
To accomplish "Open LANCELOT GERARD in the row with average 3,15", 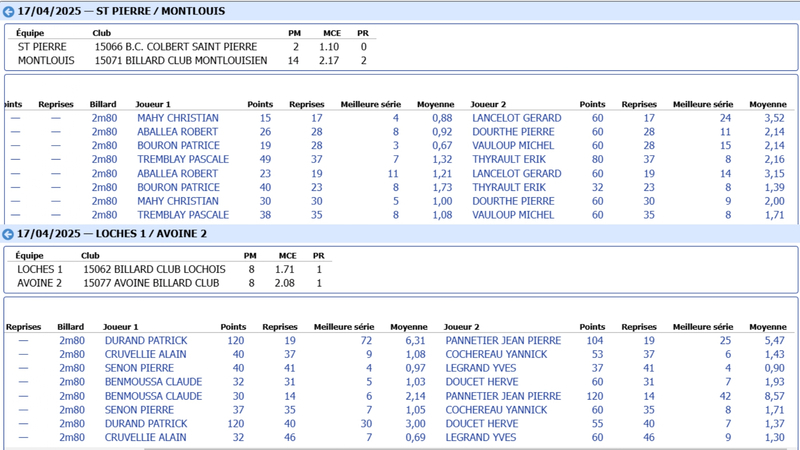I will point(516,173).
